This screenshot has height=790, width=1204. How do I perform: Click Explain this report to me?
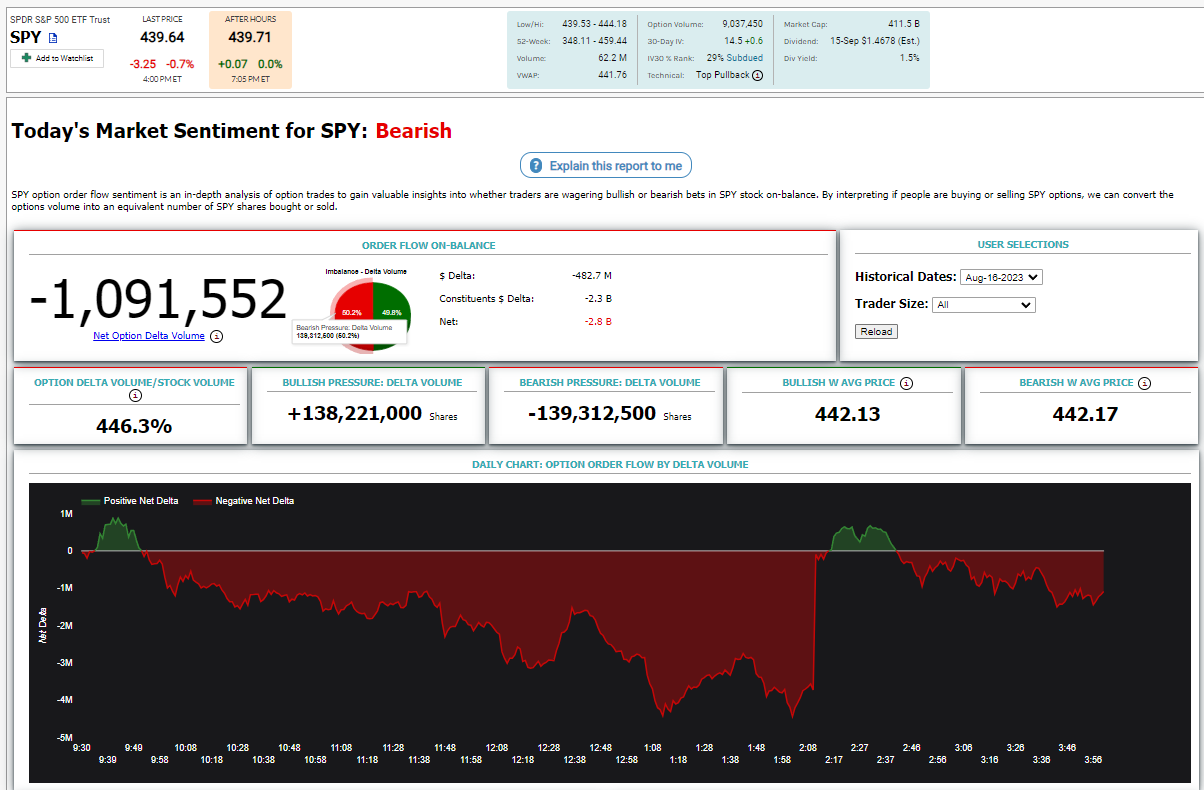click(606, 165)
